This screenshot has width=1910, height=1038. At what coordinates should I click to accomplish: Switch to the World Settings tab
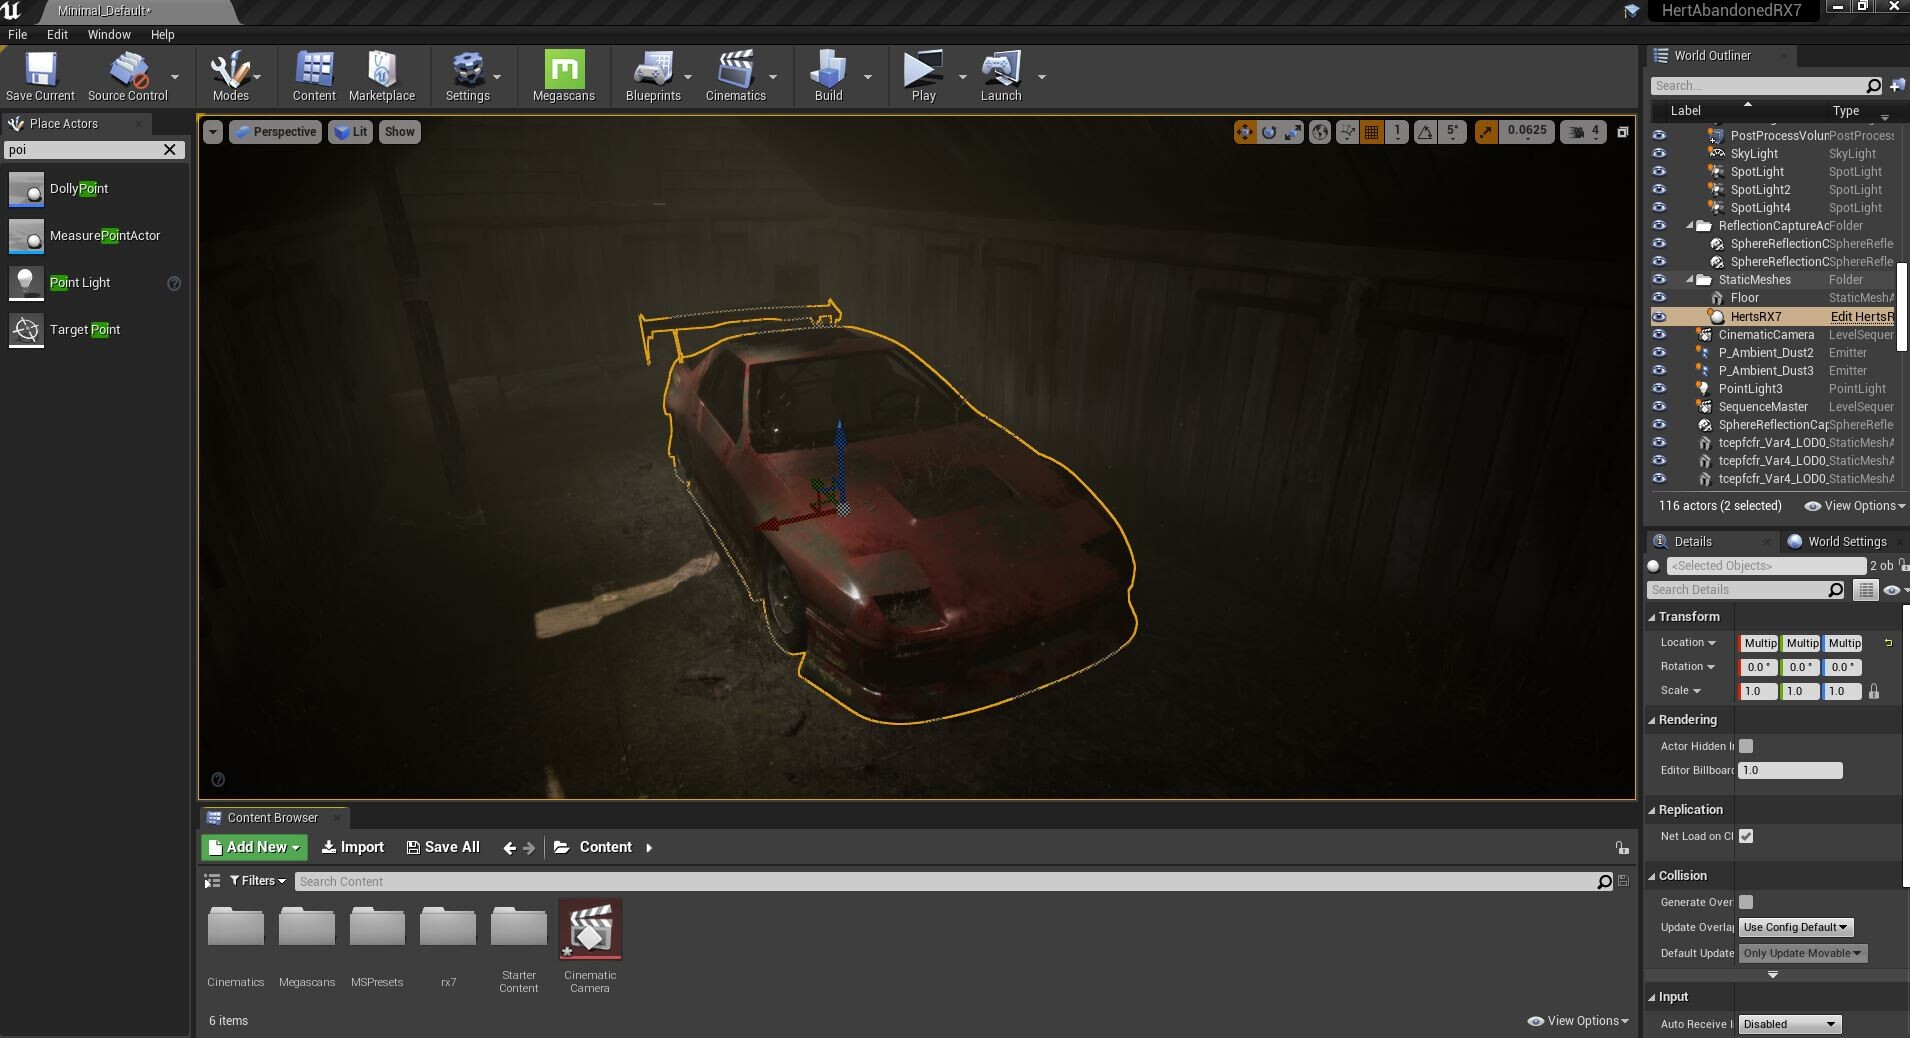[x=1844, y=541]
